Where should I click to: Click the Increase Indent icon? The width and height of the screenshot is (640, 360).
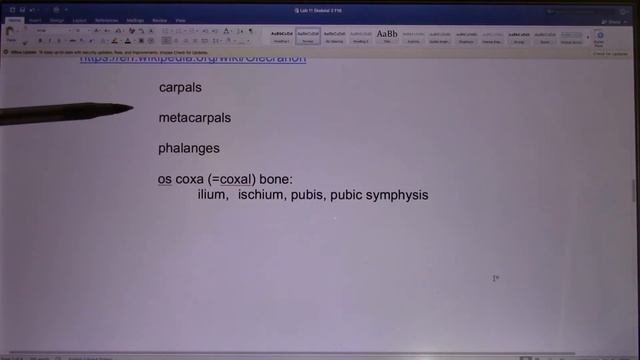pos(215,31)
